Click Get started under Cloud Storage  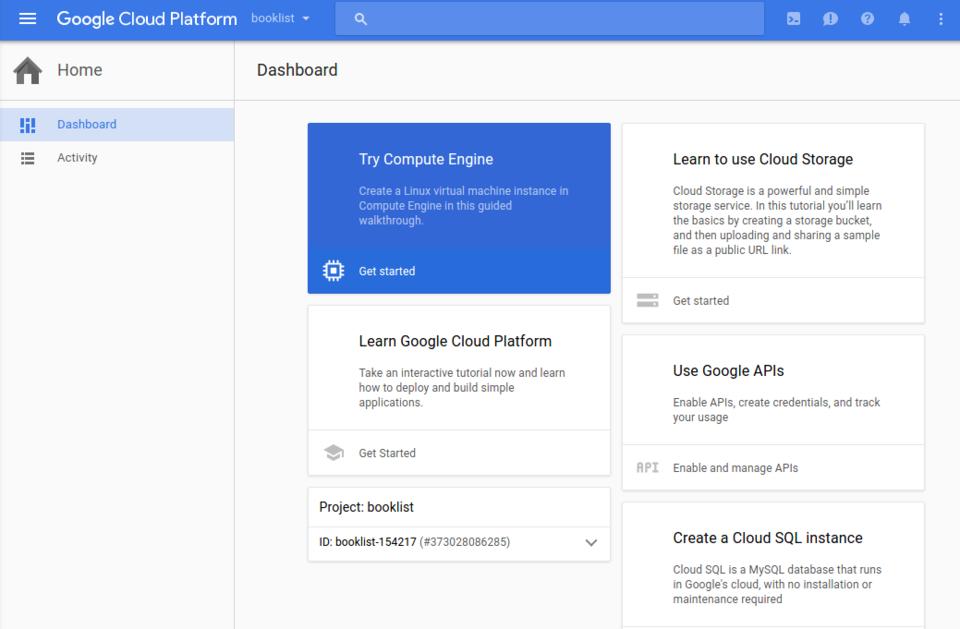(x=700, y=300)
